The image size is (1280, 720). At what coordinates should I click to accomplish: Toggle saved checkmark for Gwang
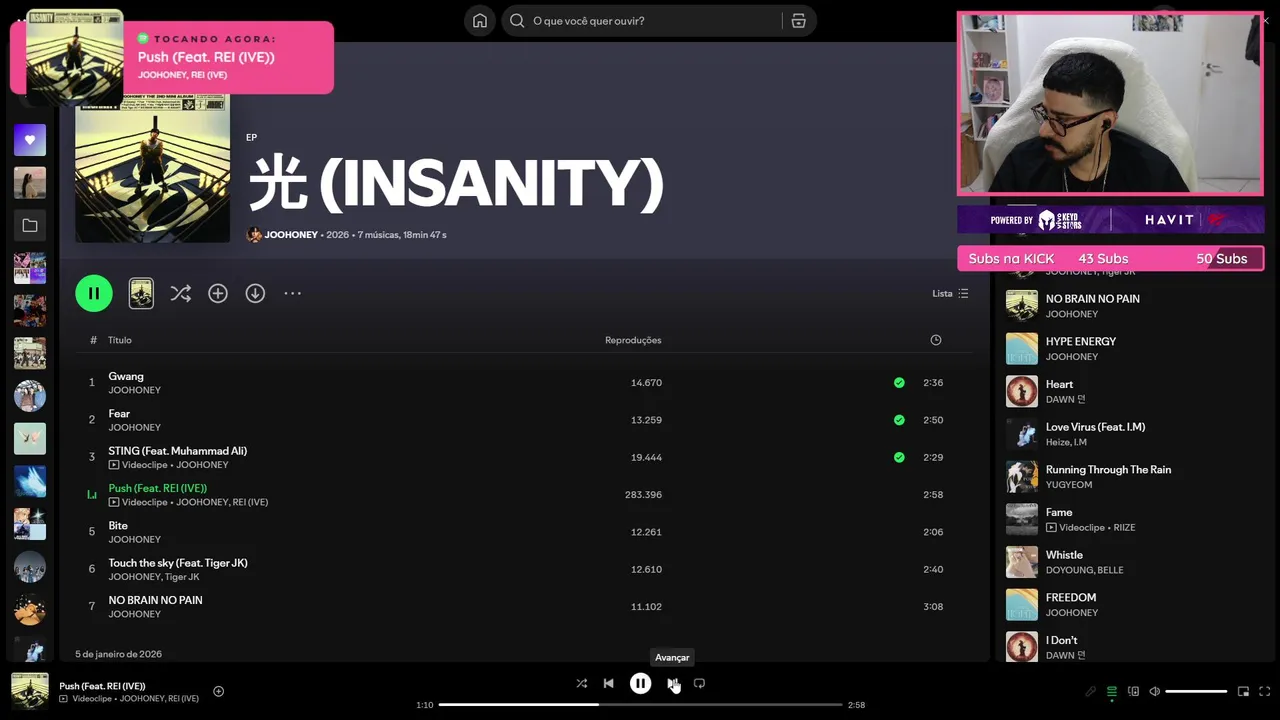[899, 383]
